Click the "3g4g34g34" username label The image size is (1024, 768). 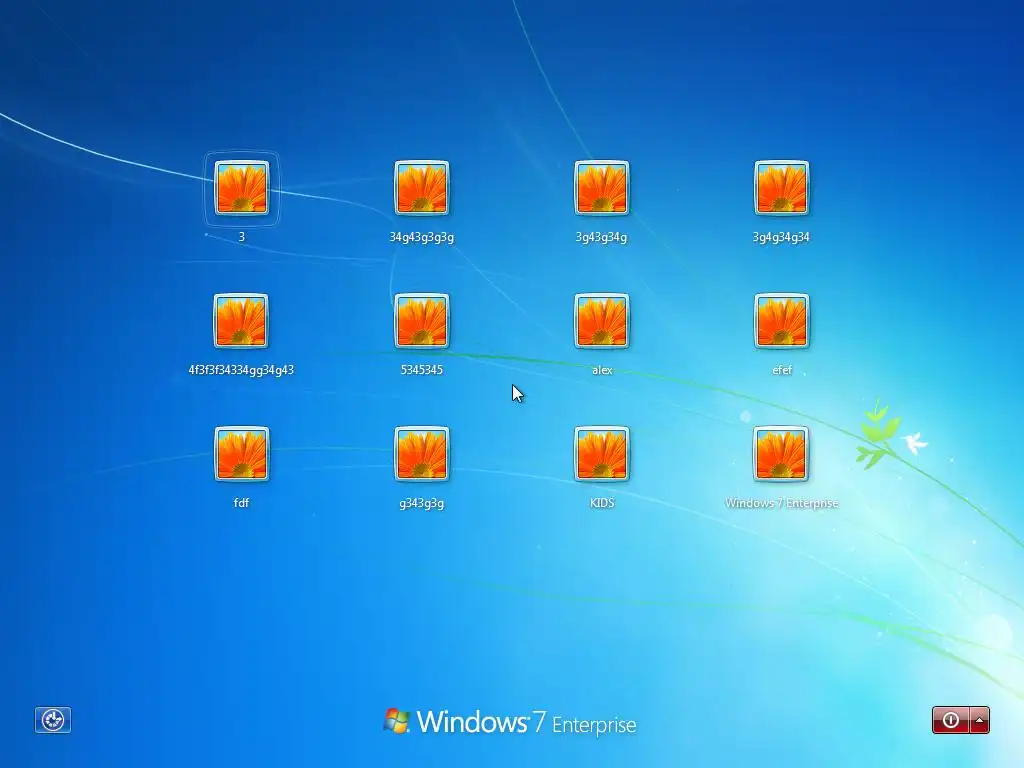click(781, 237)
